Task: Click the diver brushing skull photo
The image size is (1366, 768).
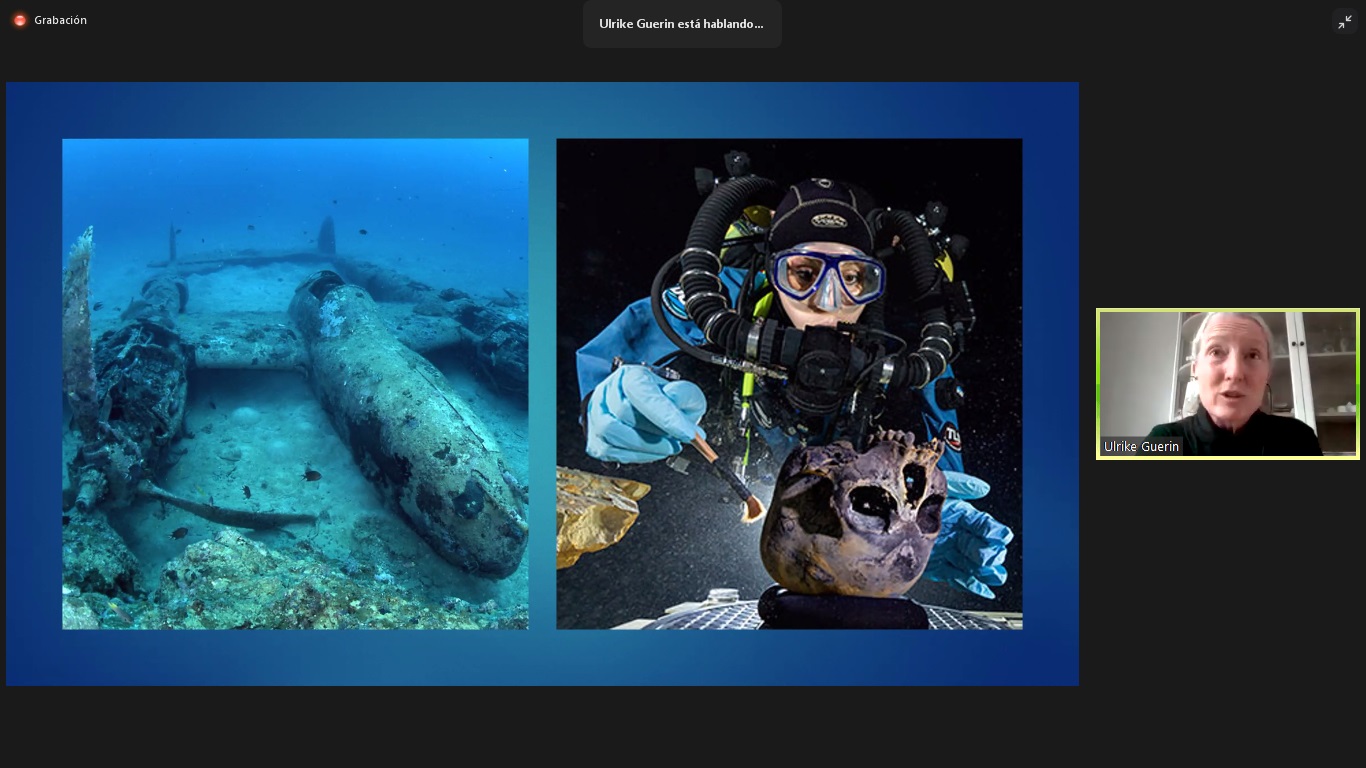Action: point(789,384)
